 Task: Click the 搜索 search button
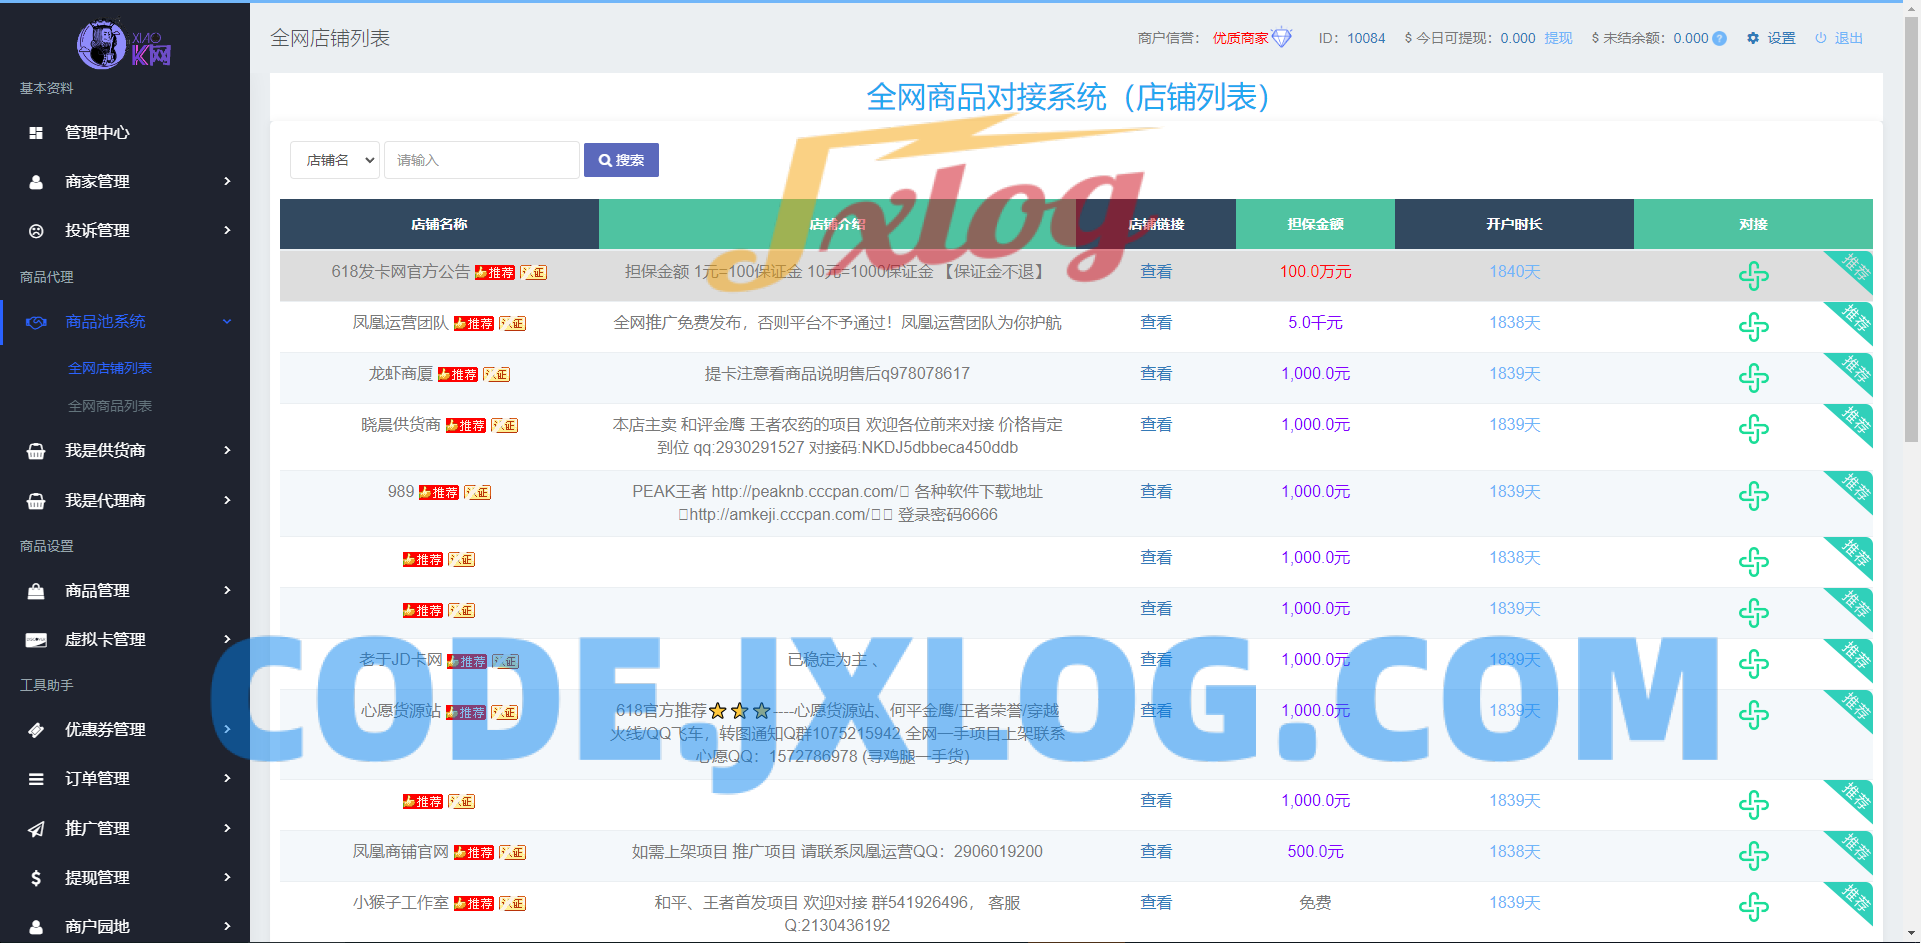621,159
